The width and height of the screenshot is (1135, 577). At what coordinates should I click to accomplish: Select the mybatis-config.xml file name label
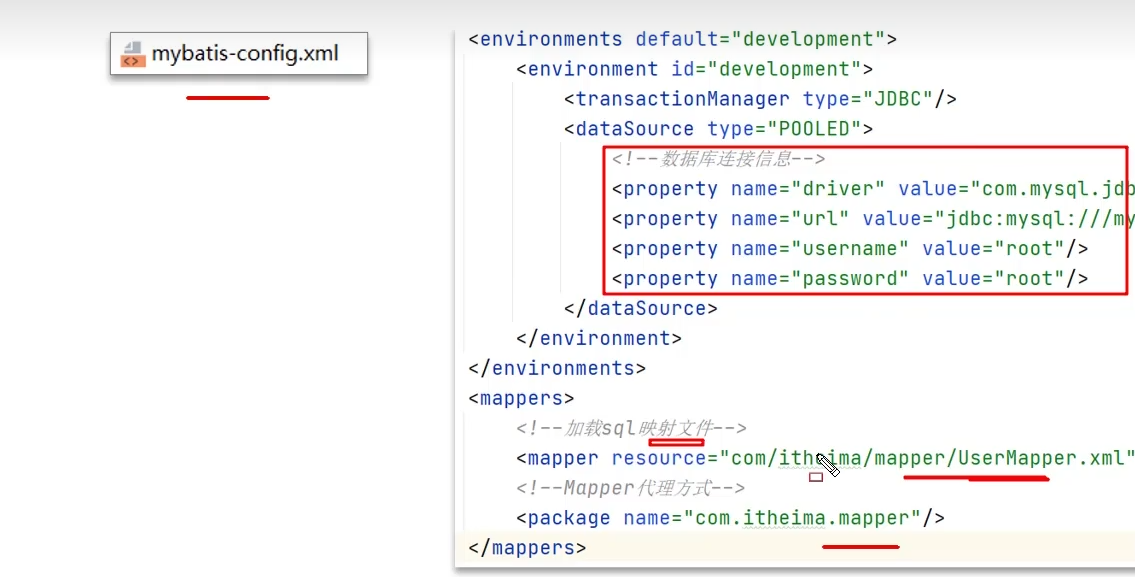(245, 53)
